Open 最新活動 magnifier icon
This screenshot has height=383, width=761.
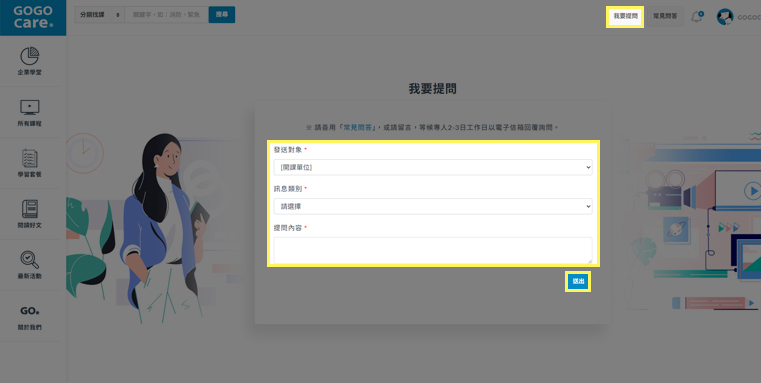(30, 260)
